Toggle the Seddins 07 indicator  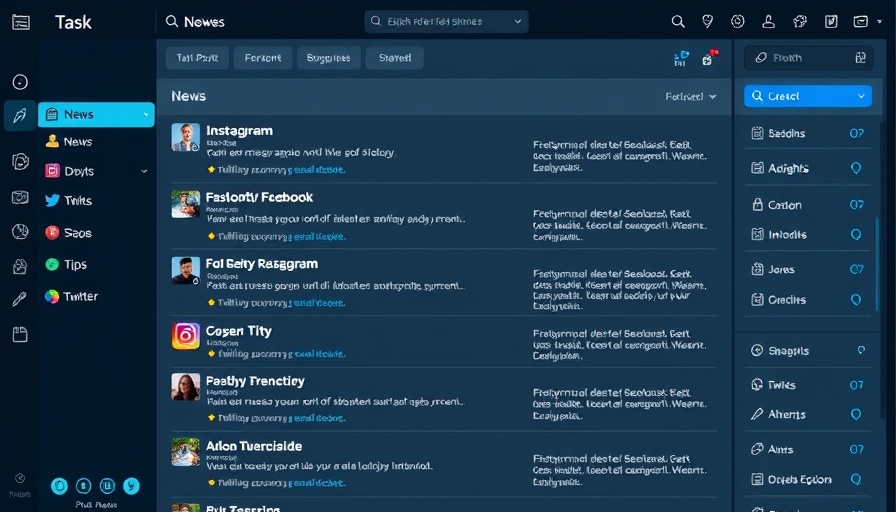coord(857,133)
